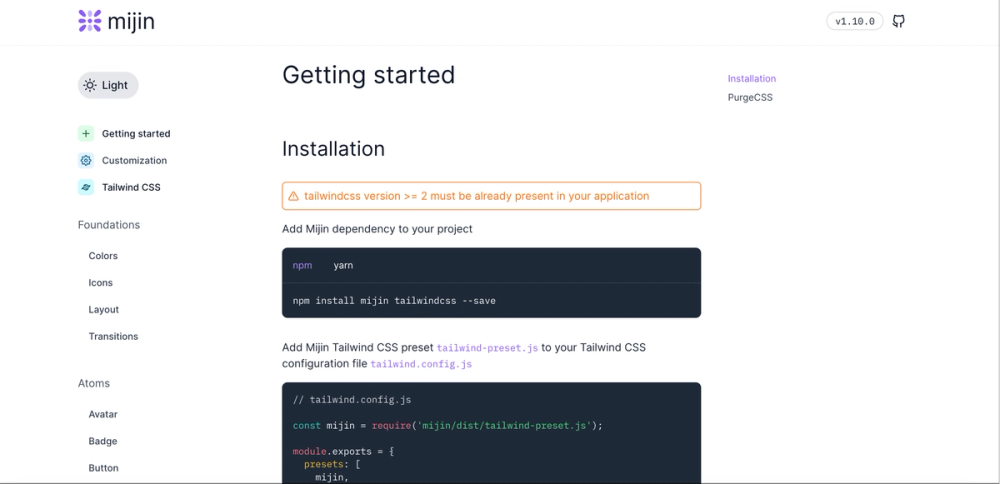The height and width of the screenshot is (484, 1000).
Task: Click the '// tailwind.config.js' comment line
Action: click(x=352, y=400)
